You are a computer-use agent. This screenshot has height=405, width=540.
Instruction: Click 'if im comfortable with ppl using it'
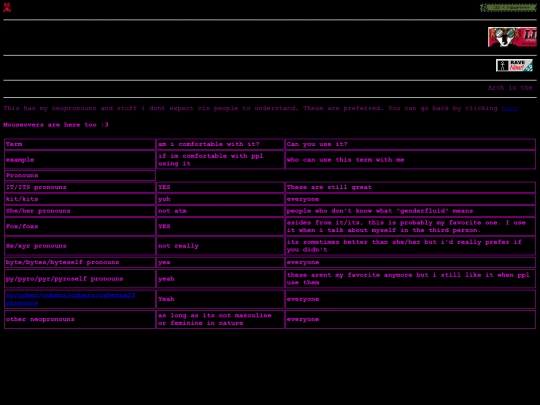click(220, 160)
